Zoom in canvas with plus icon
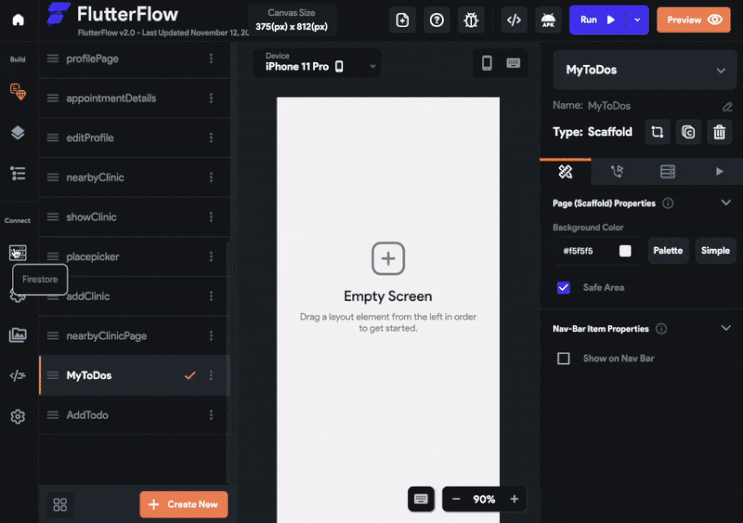This screenshot has height=523, width=743. tap(514, 499)
